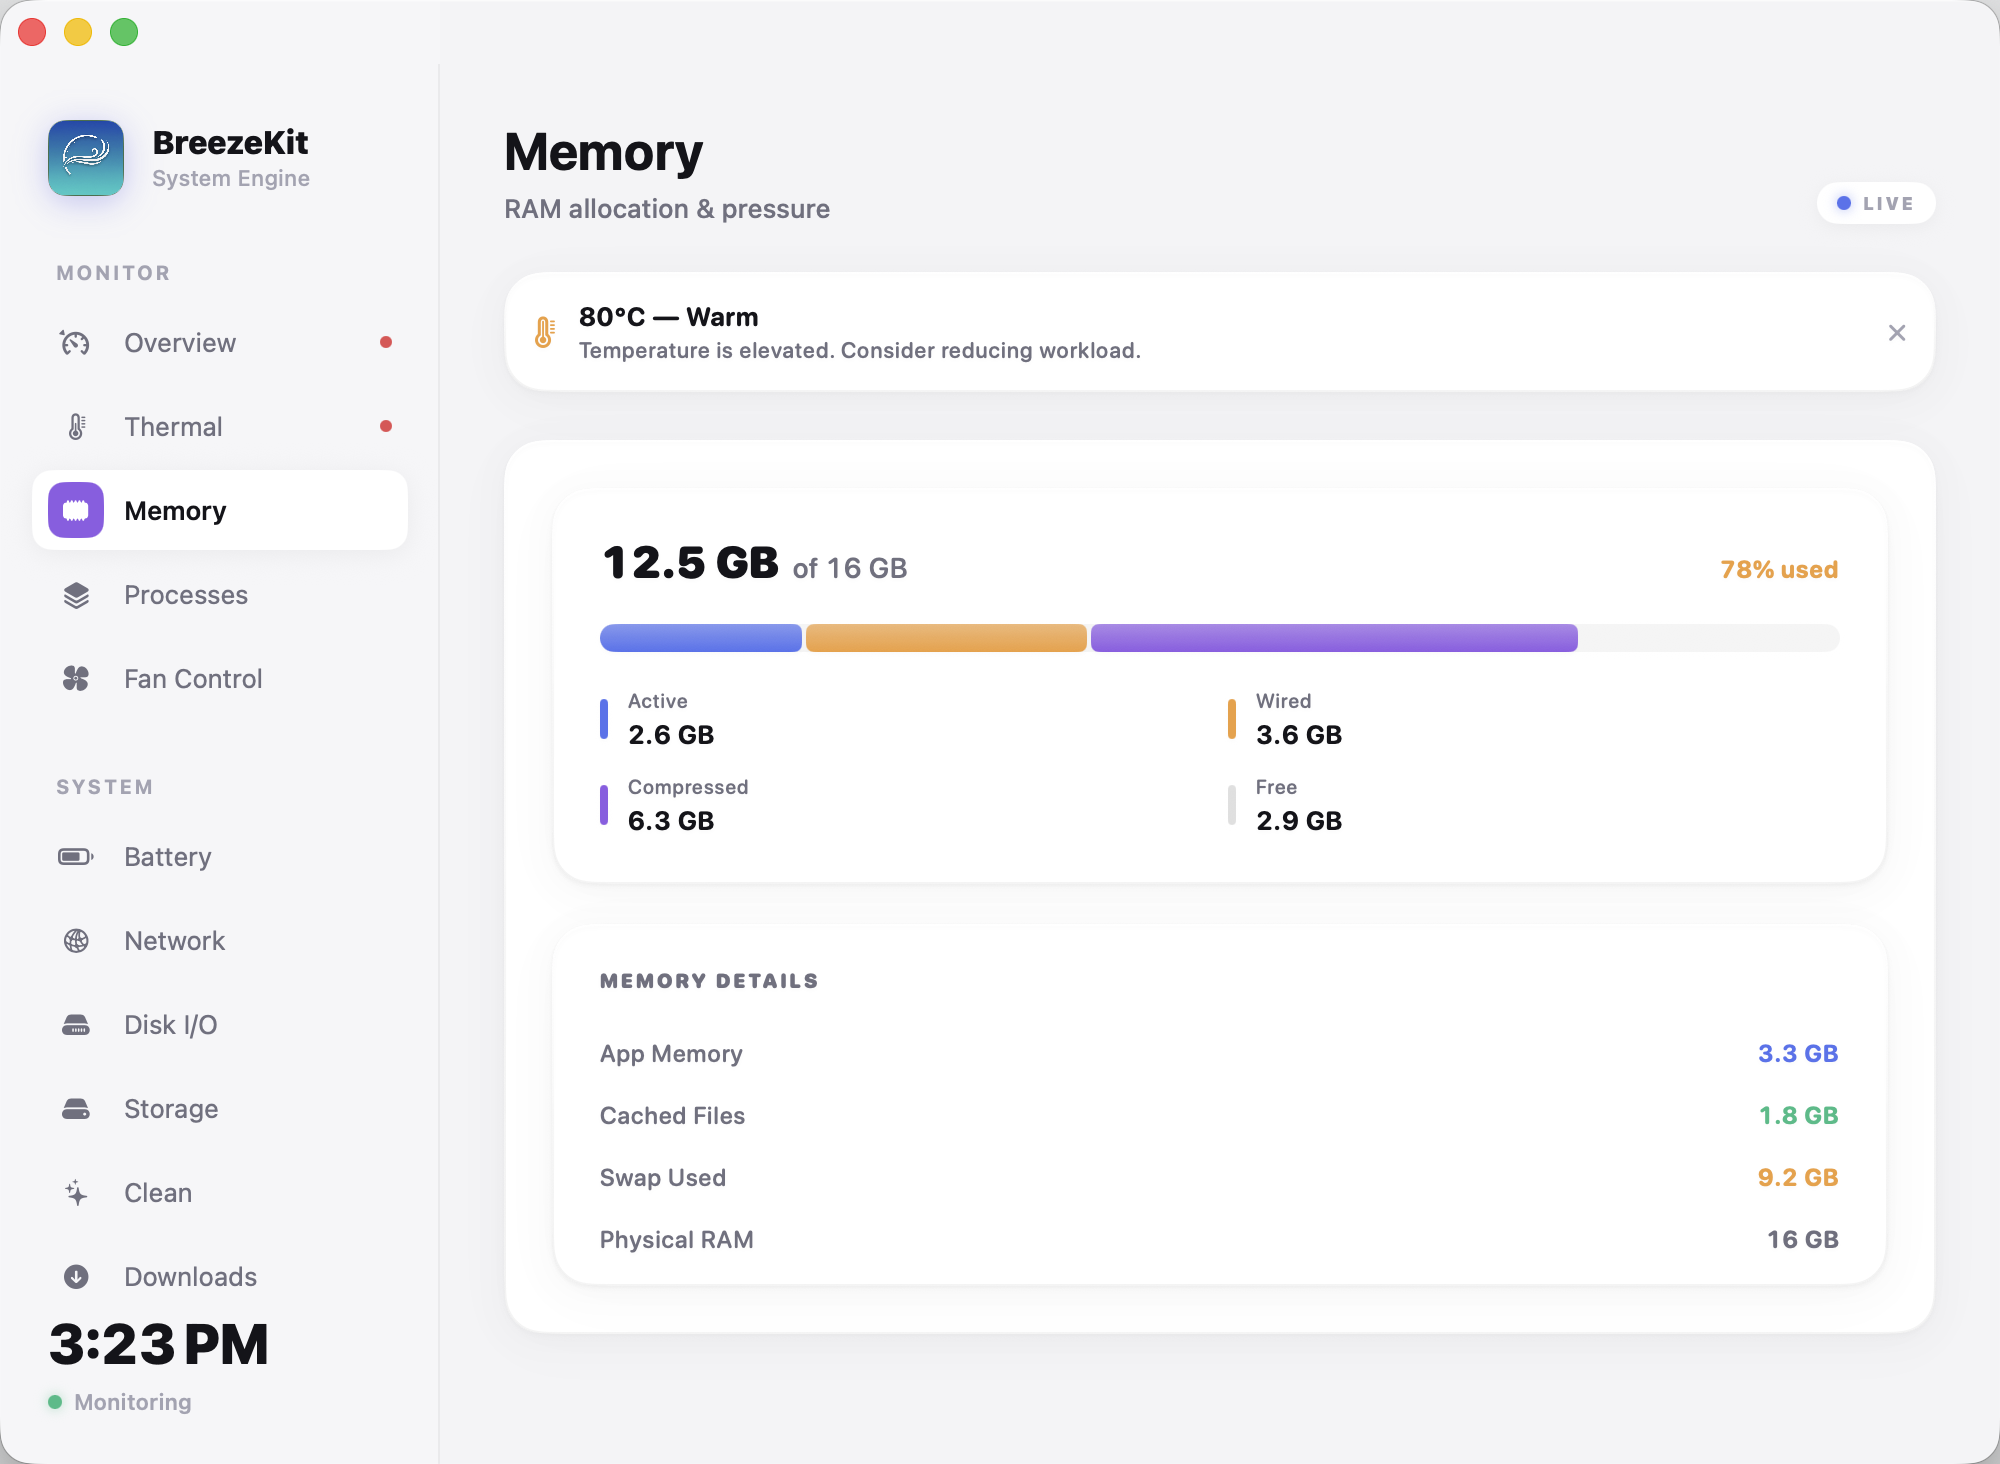Screen dimensions: 2000x1464
Task: Dismiss the 80°C Warm temperature alert
Action: click(1896, 333)
